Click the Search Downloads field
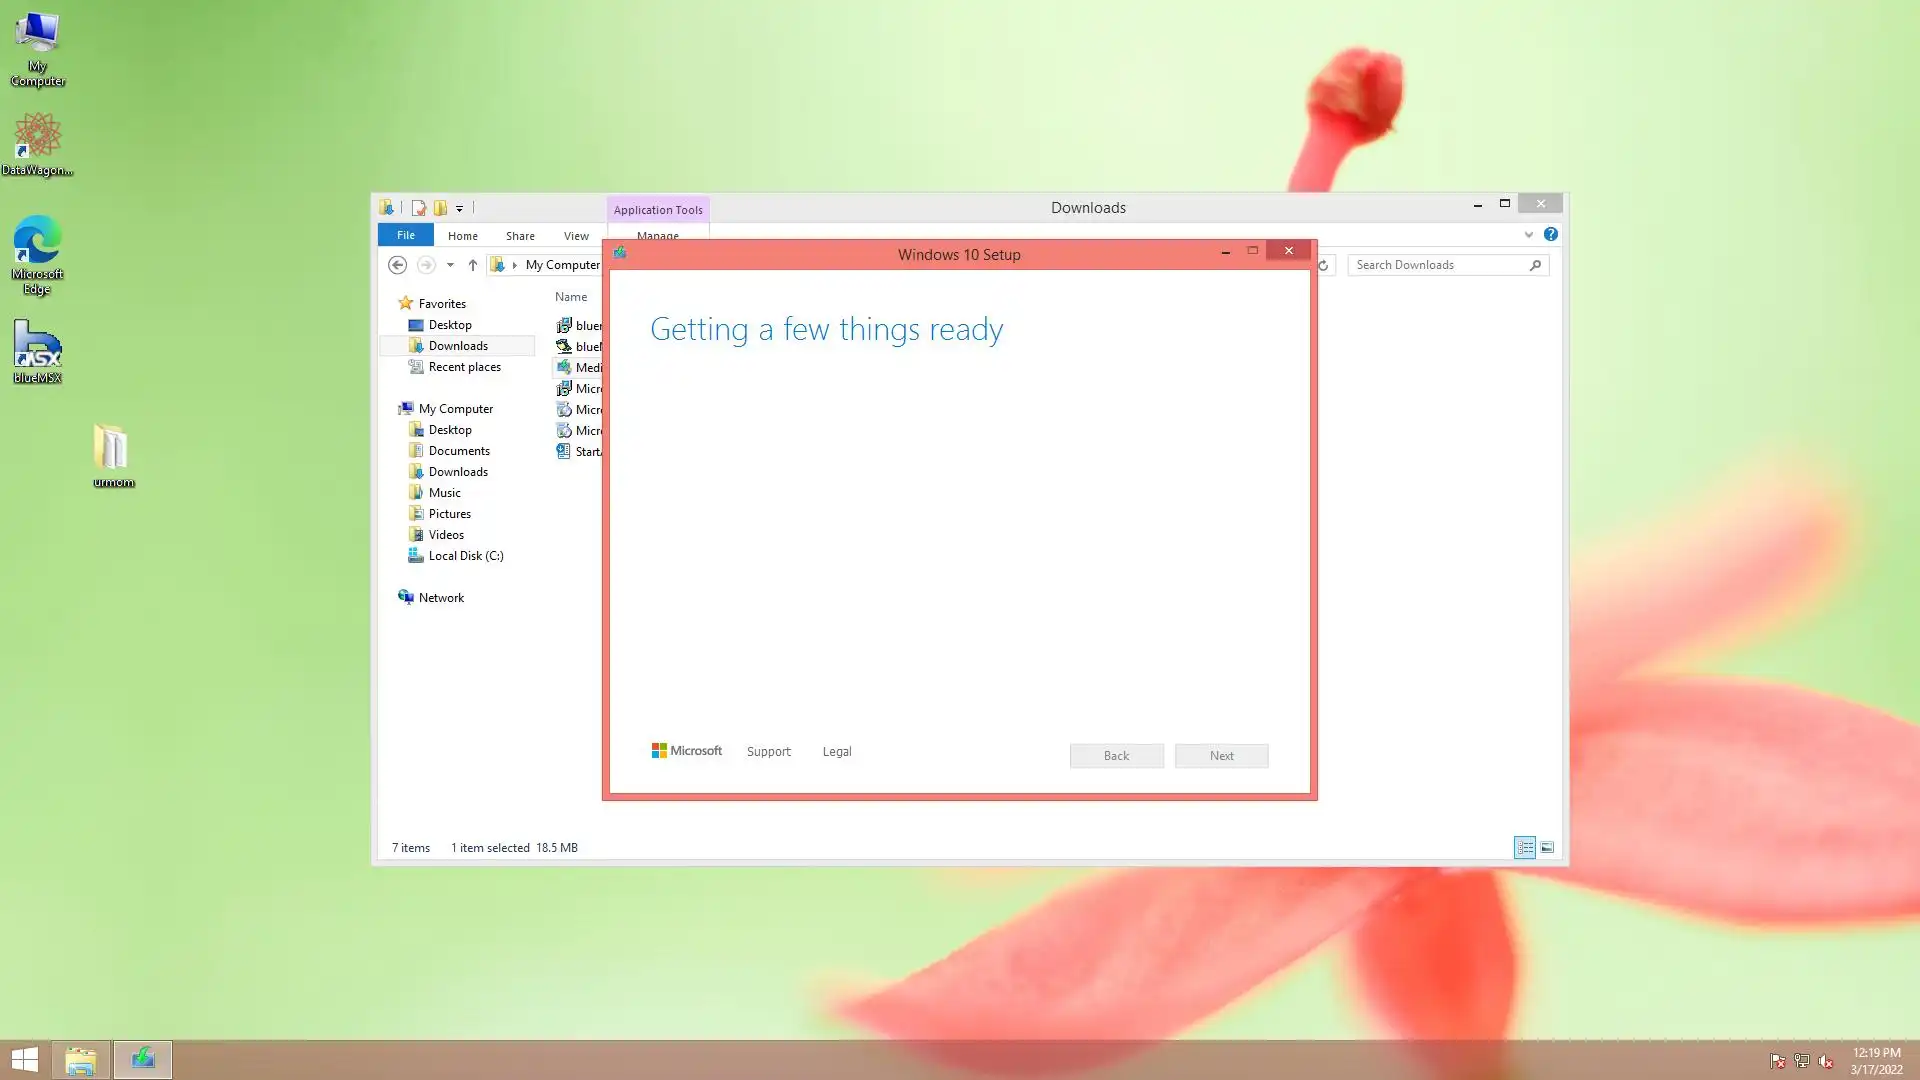 pos(1438,265)
